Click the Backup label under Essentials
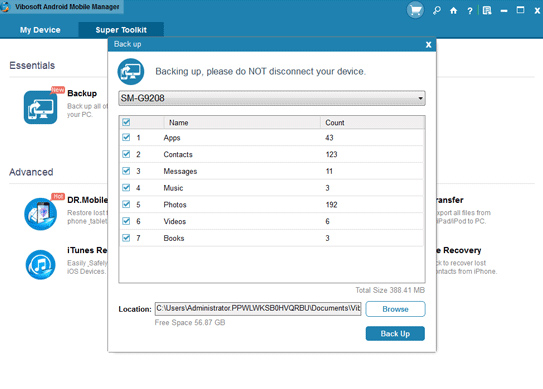This screenshot has height=389, width=543. point(82,93)
